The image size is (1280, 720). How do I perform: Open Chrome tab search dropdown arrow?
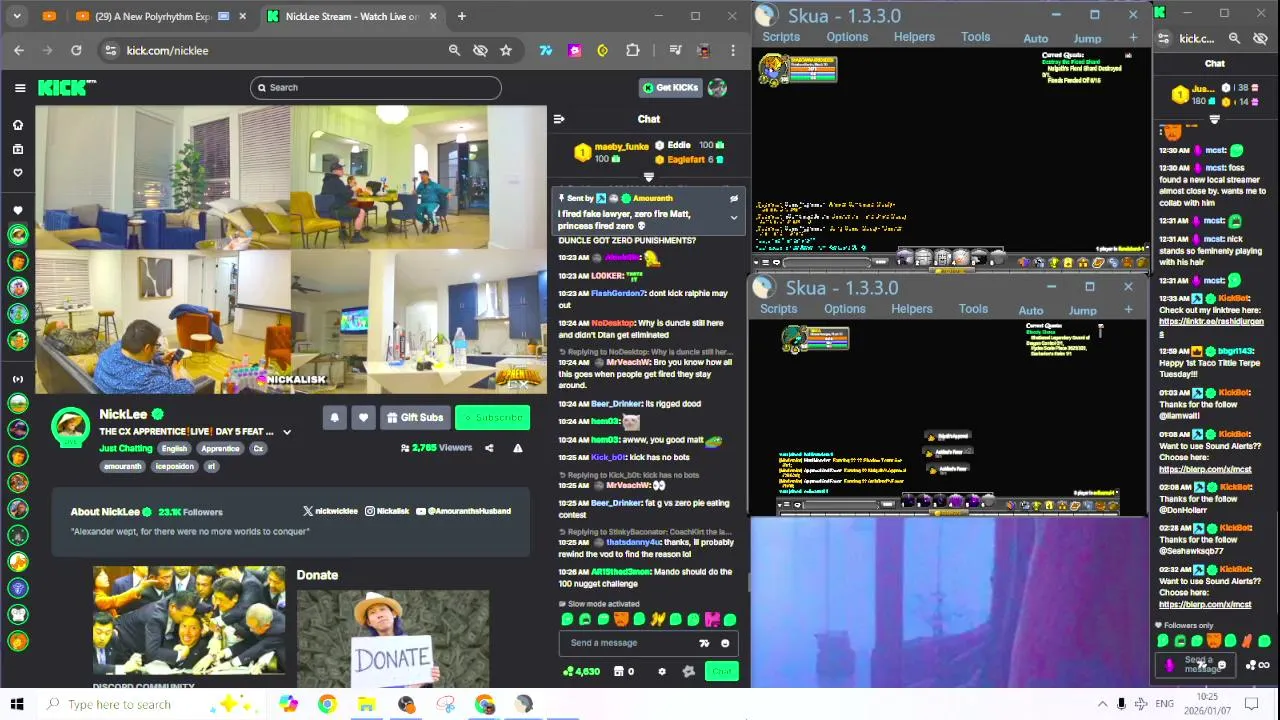tap(17, 16)
